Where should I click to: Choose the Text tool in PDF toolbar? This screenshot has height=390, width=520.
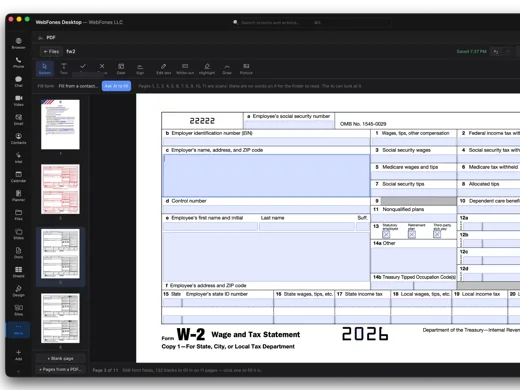tap(64, 69)
